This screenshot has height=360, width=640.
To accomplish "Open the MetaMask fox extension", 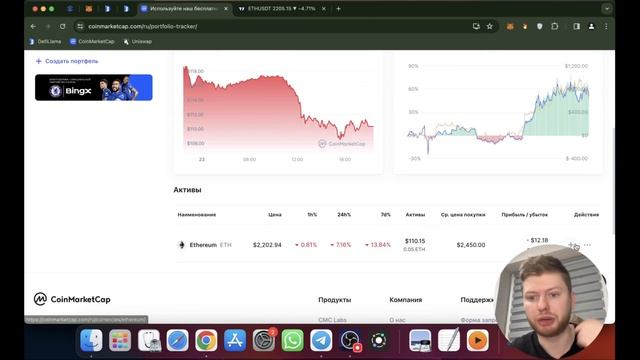I will tap(510, 26).
